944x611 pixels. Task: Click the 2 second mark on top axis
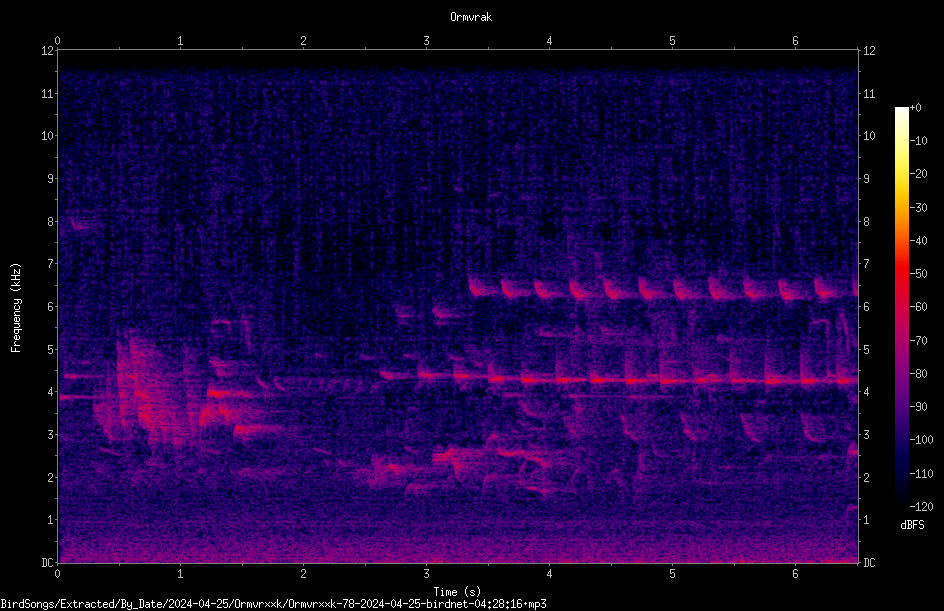(303, 41)
